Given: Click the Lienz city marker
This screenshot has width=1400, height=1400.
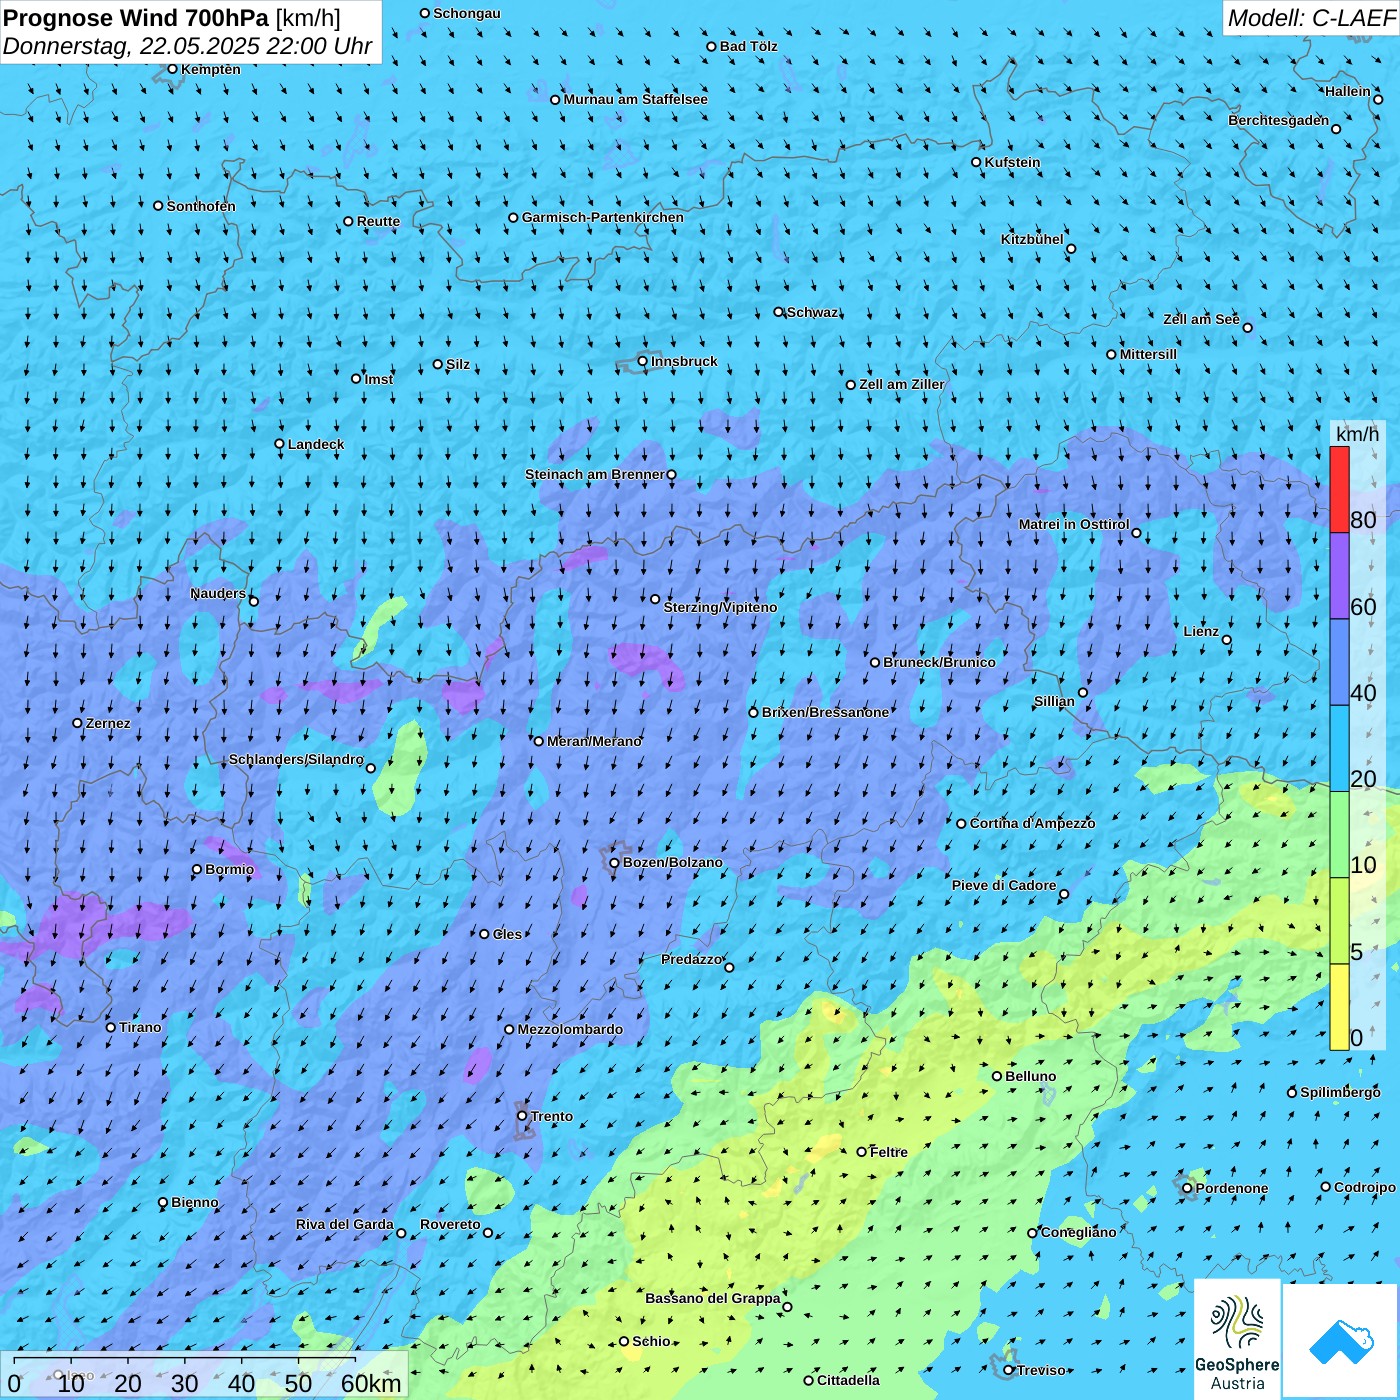Looking at the screenshot, I should (1227, 640).
